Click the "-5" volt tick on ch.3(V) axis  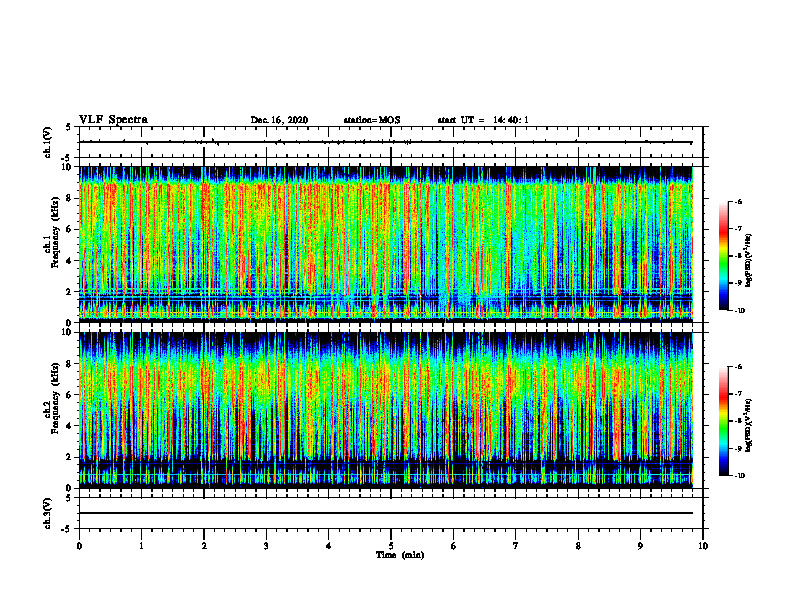coord(67,529)
